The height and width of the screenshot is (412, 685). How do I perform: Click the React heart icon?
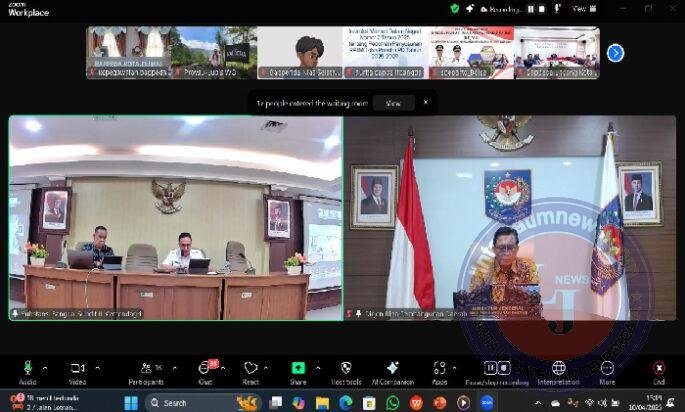(x=251, y=368)
